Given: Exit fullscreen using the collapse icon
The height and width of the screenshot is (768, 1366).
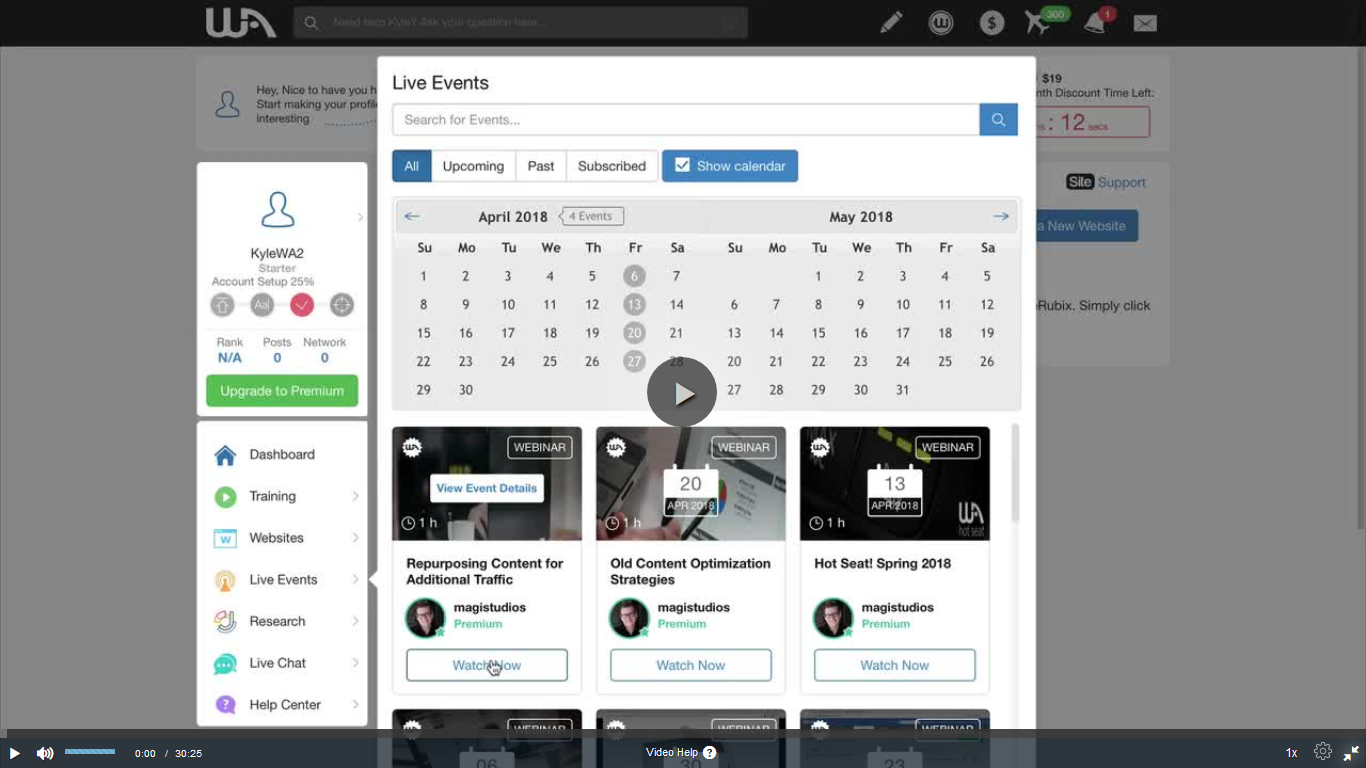Looking at the screenshot, I should pos(1351,753).
